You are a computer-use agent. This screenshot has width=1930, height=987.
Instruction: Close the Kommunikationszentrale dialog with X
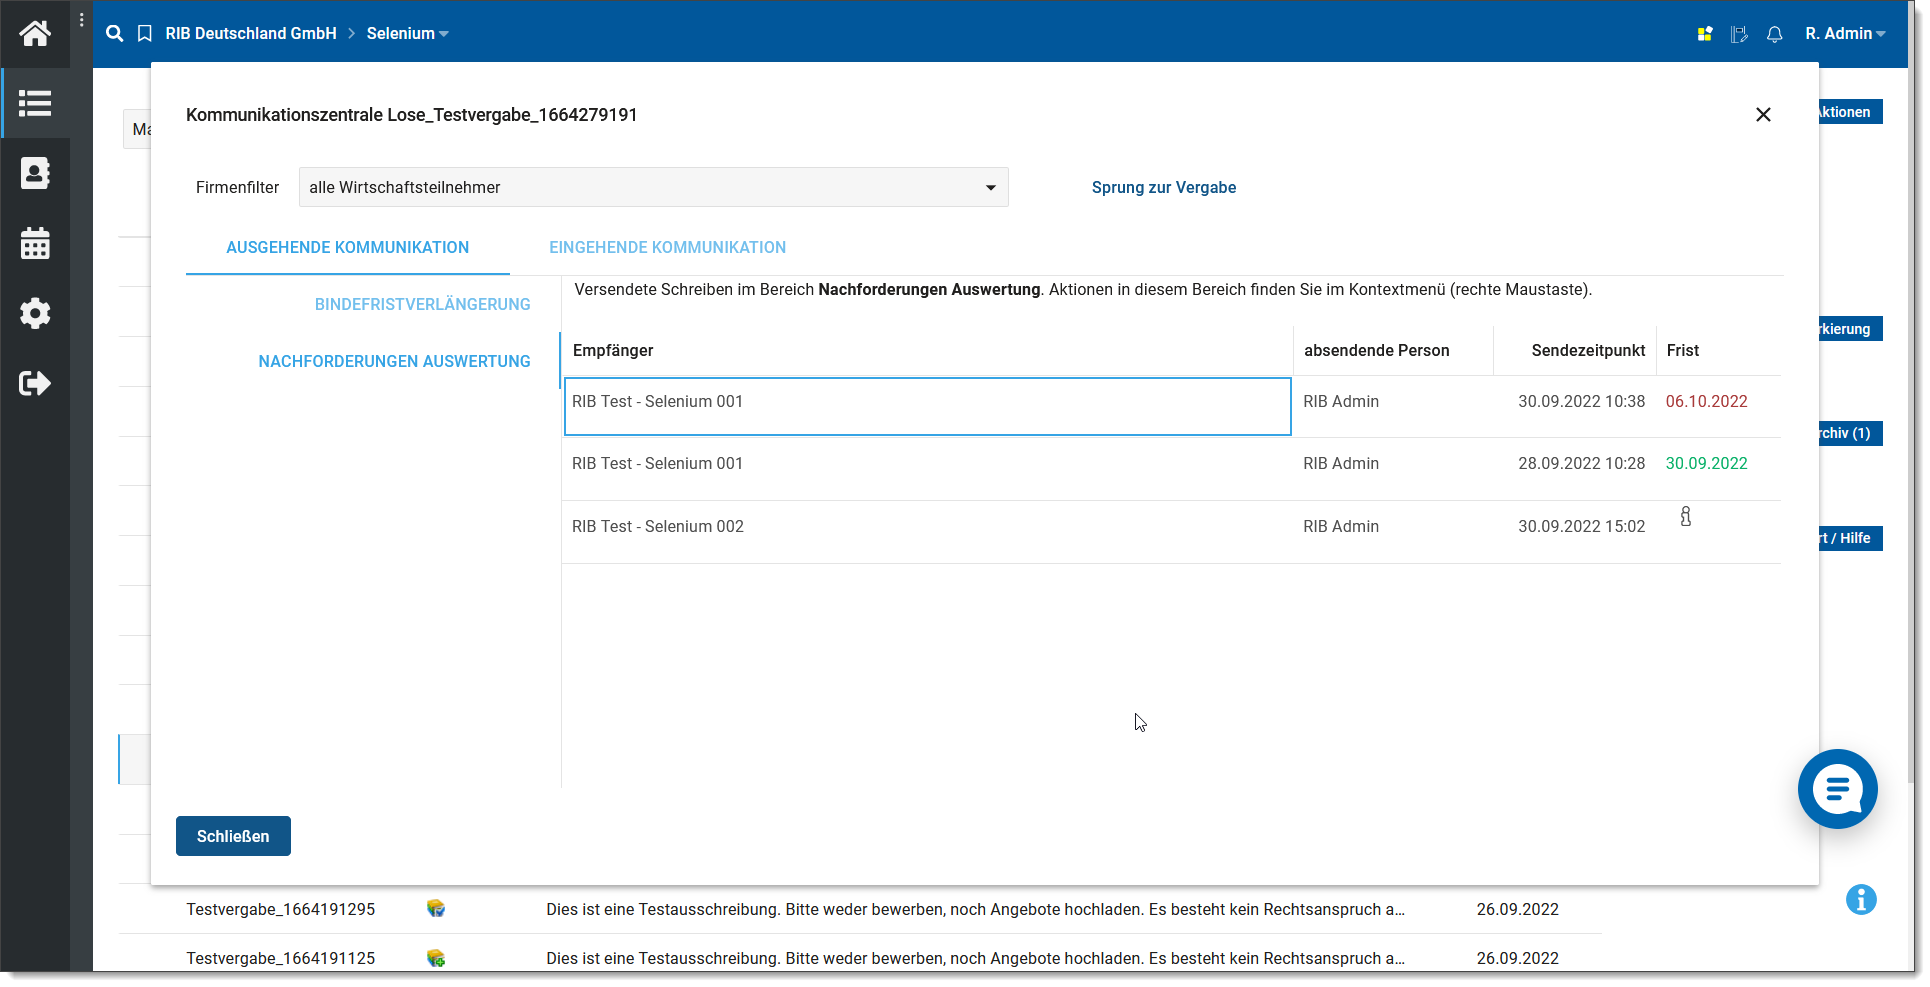[1763, 115]
